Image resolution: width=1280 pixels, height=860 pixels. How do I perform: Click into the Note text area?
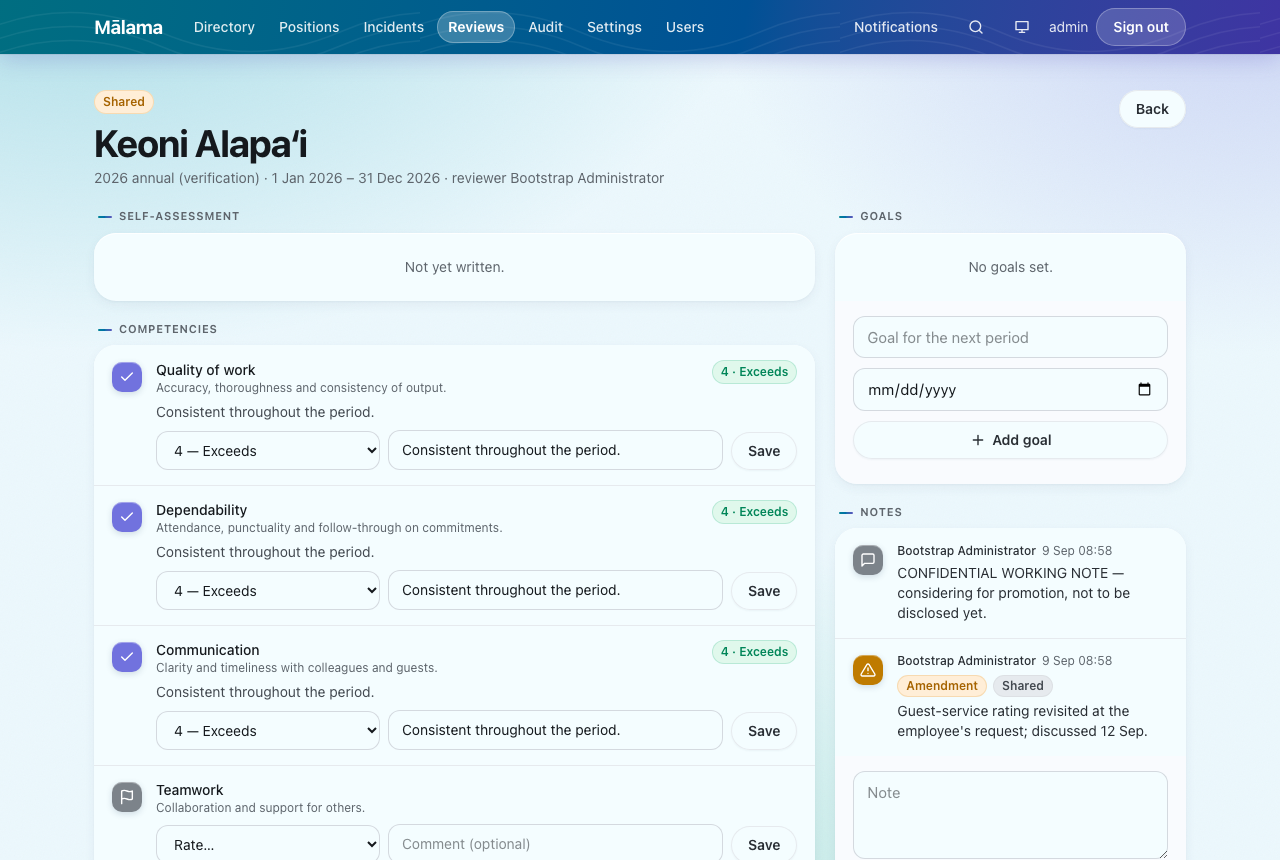[1010, 815]
